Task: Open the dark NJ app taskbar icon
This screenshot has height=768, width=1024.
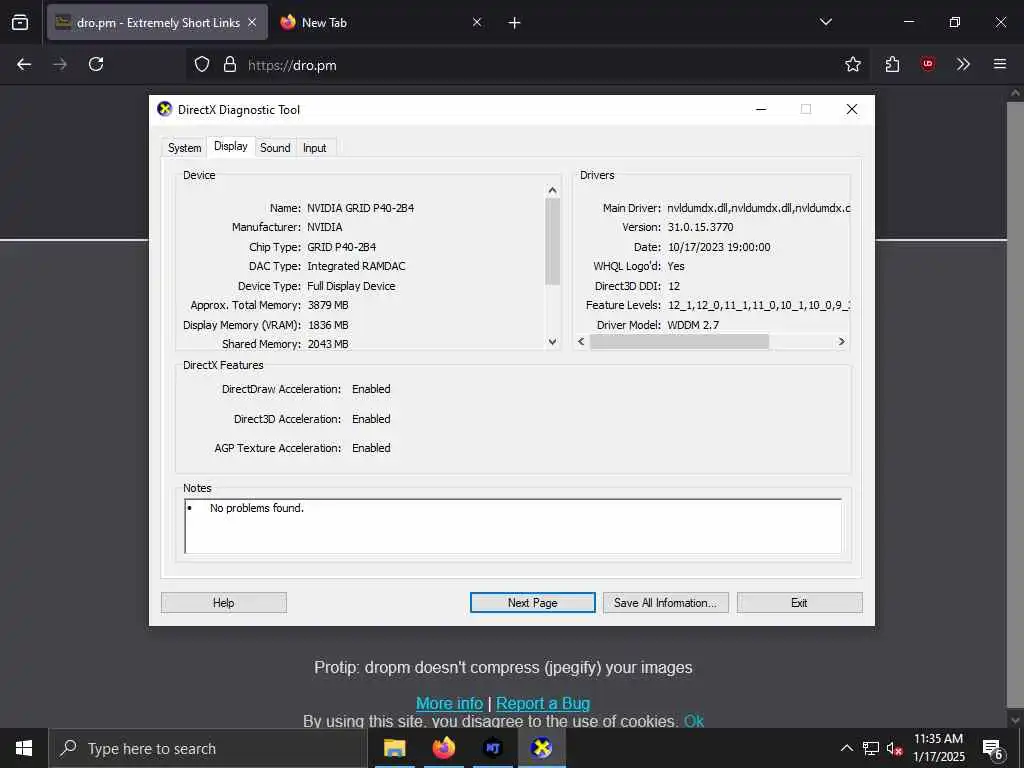Action: [493, 748]
